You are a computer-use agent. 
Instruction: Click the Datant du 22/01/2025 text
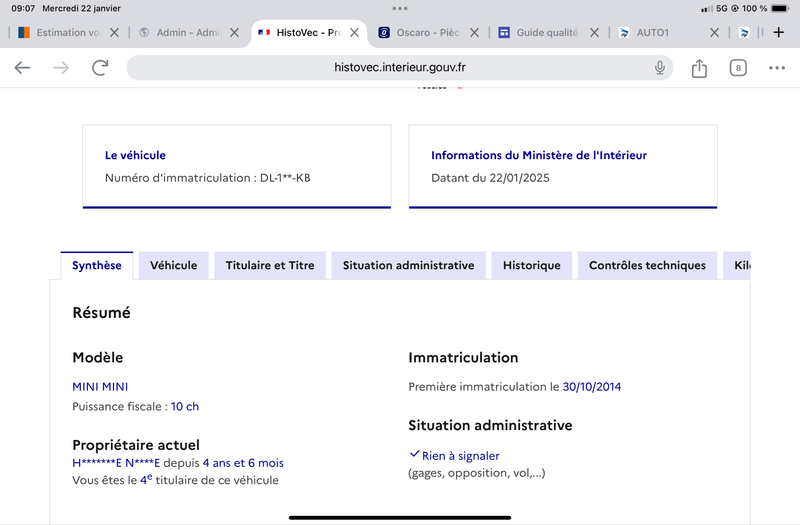[490, 178]
